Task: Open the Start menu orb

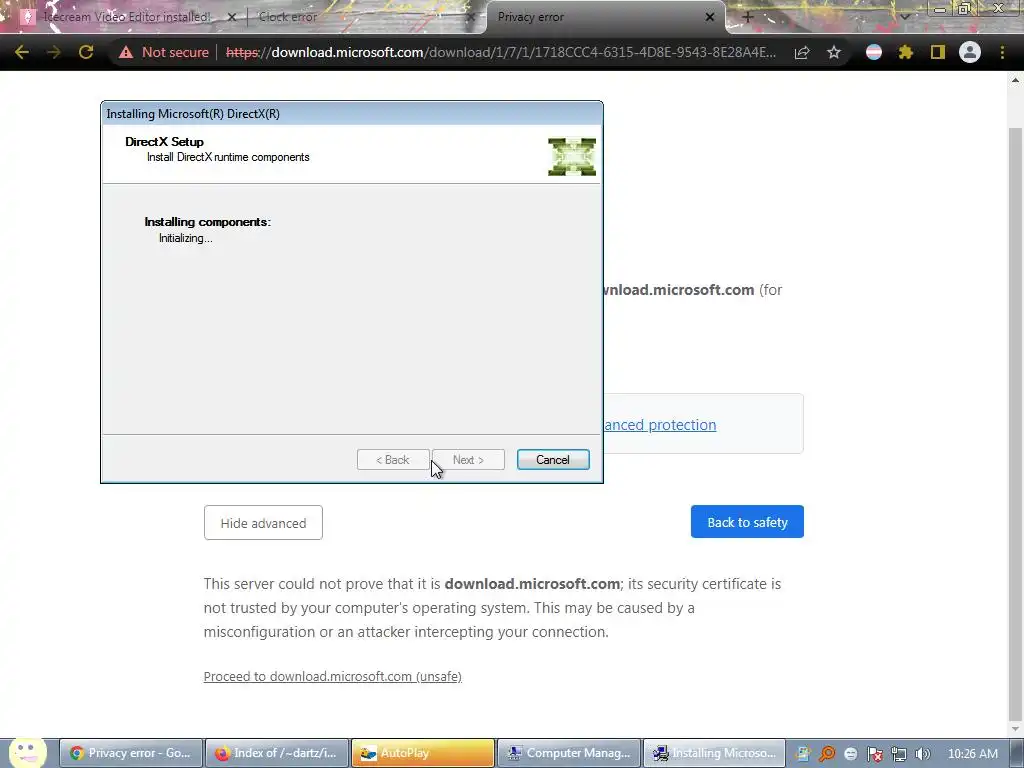Action: [28, 752]
